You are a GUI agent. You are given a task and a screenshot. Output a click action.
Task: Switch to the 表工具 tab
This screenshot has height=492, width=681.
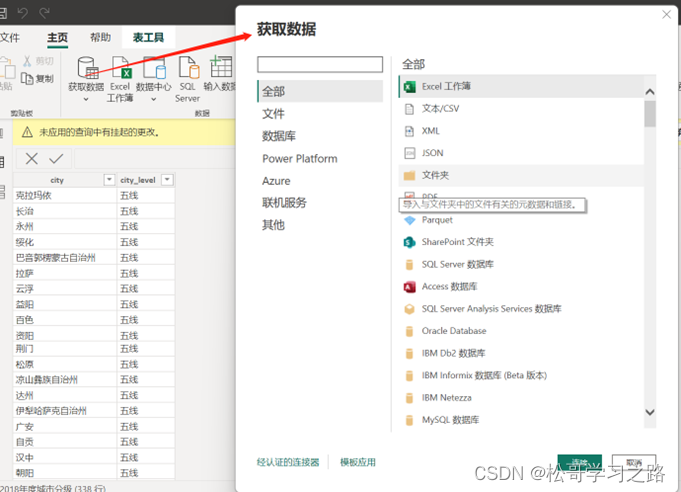coord(149,38)
